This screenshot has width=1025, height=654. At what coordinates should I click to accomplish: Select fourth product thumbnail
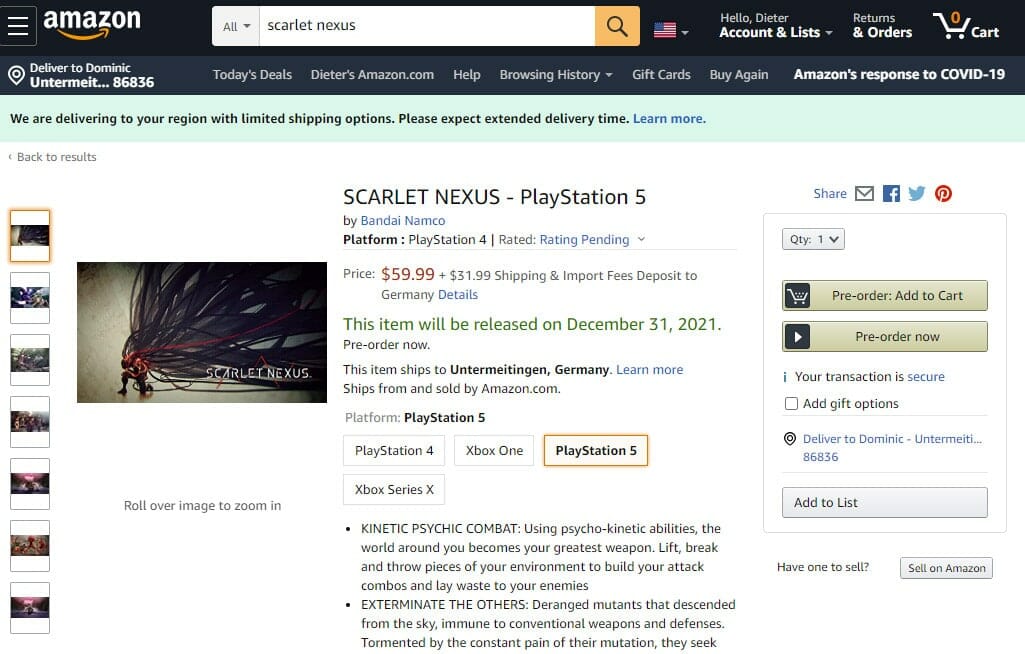click(30, 422)
